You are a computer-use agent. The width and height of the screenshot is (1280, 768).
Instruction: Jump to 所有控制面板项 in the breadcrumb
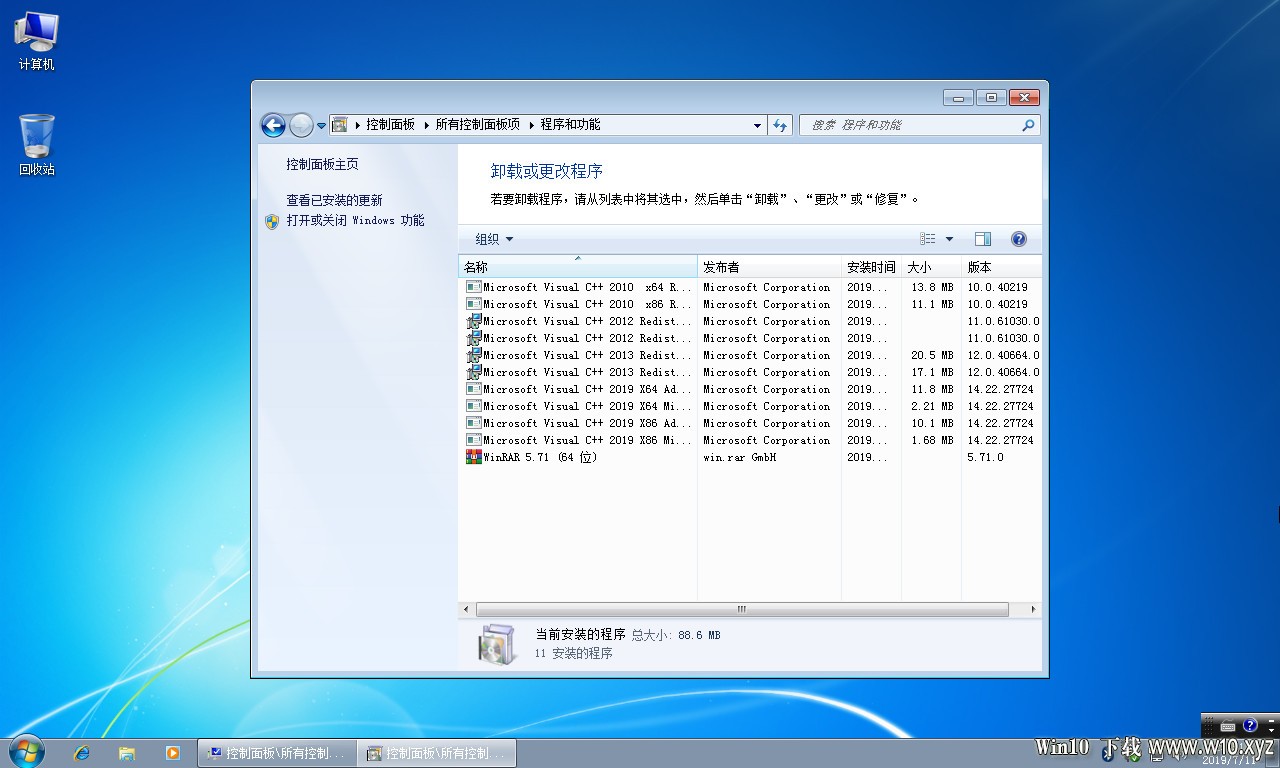478,125
